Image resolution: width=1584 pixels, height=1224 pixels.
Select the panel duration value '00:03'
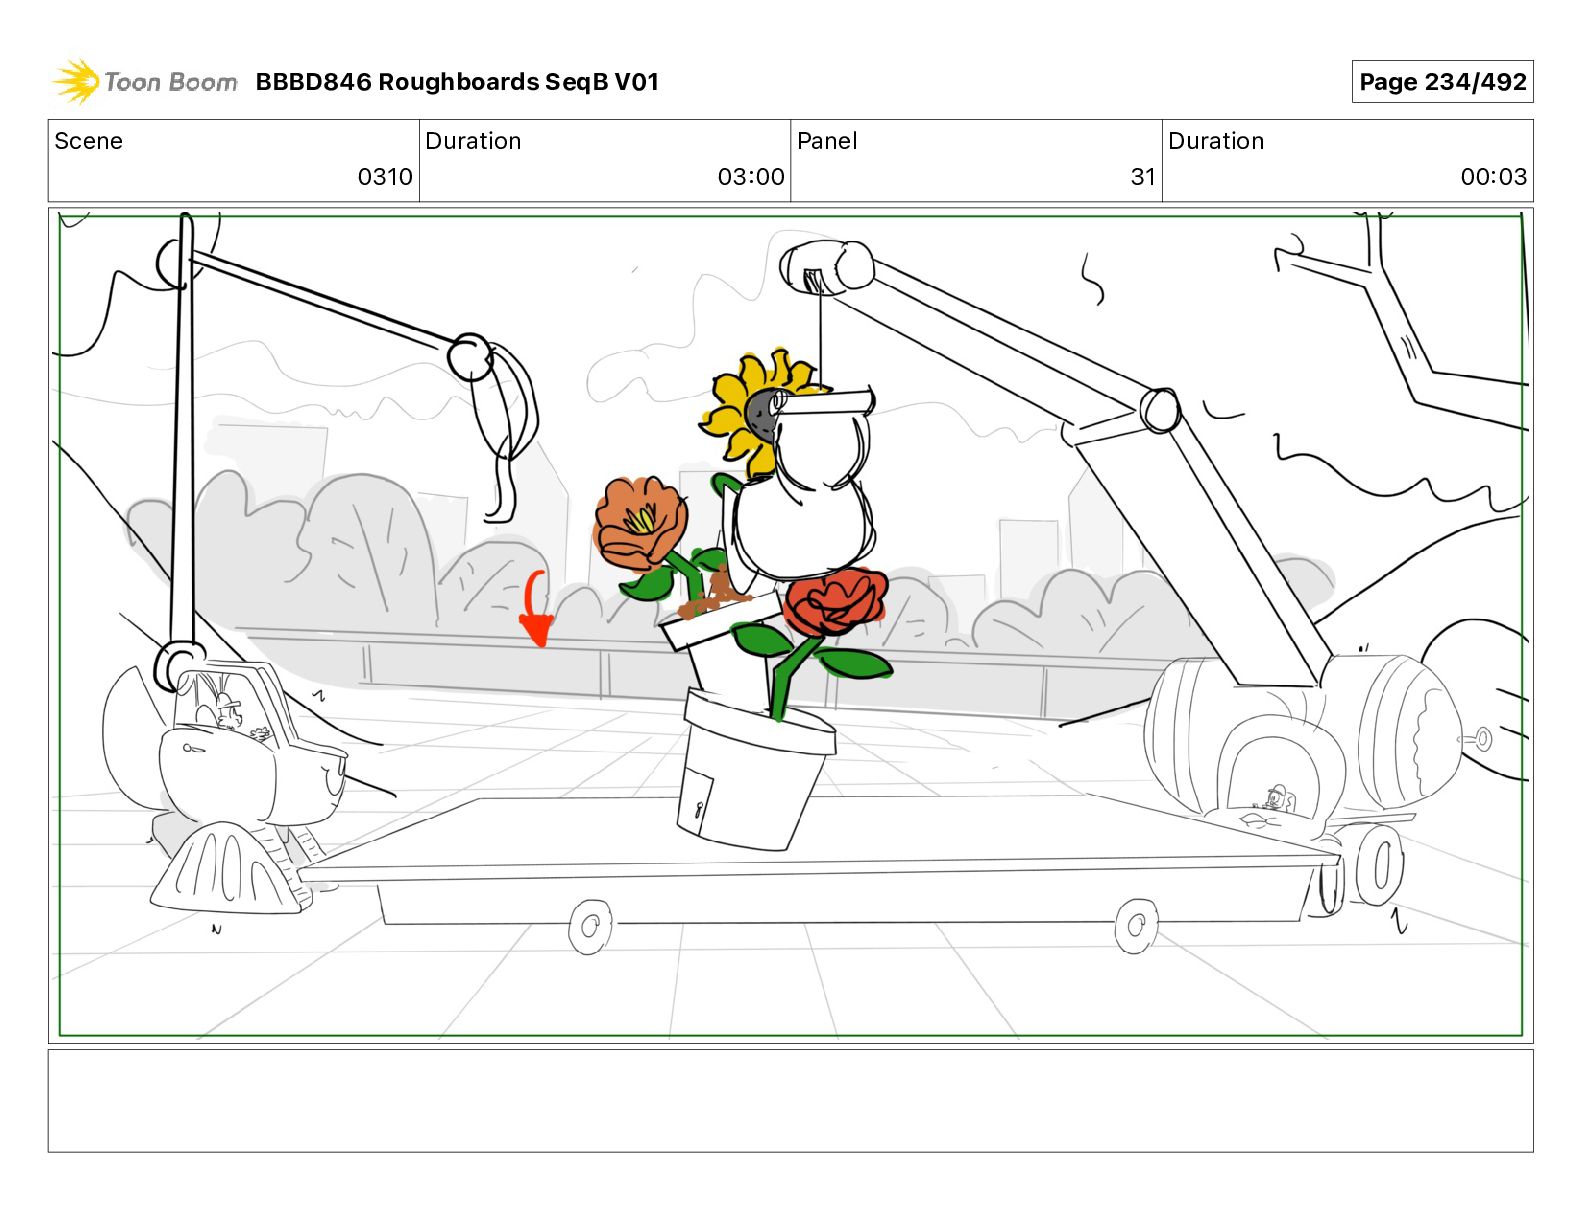tap(1494, 177)
